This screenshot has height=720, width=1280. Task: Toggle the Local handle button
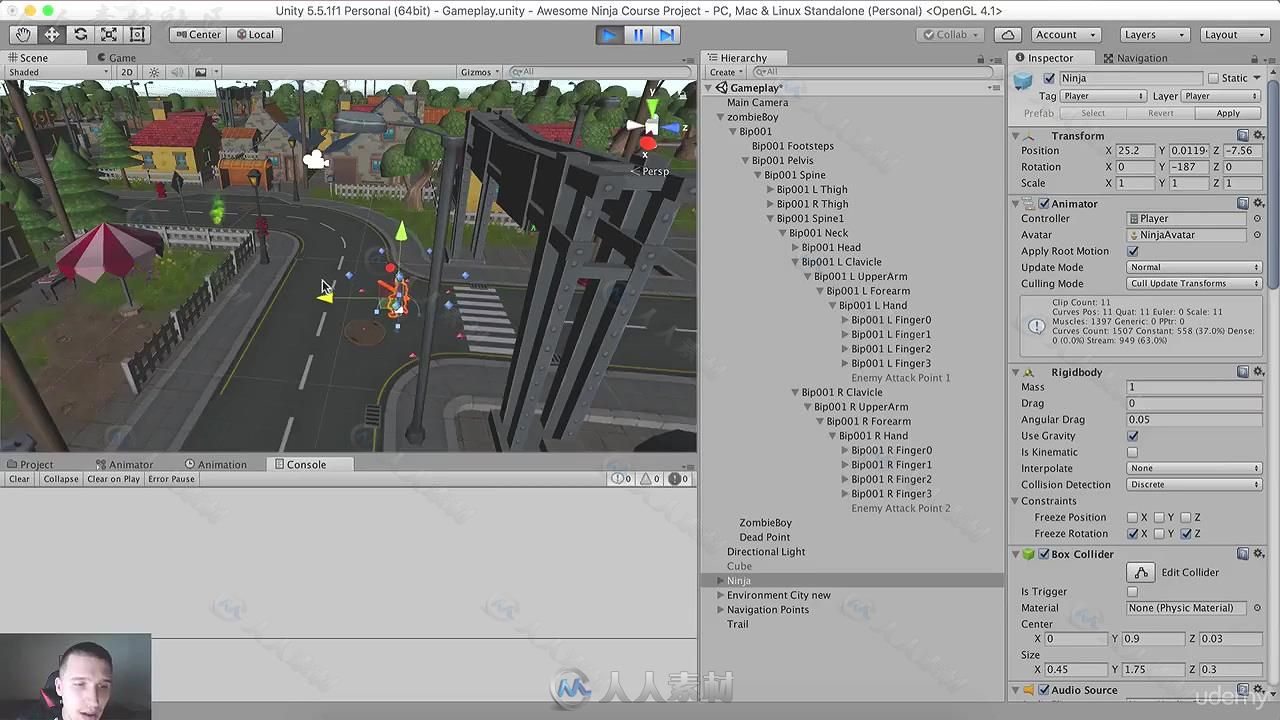[254, 34]
